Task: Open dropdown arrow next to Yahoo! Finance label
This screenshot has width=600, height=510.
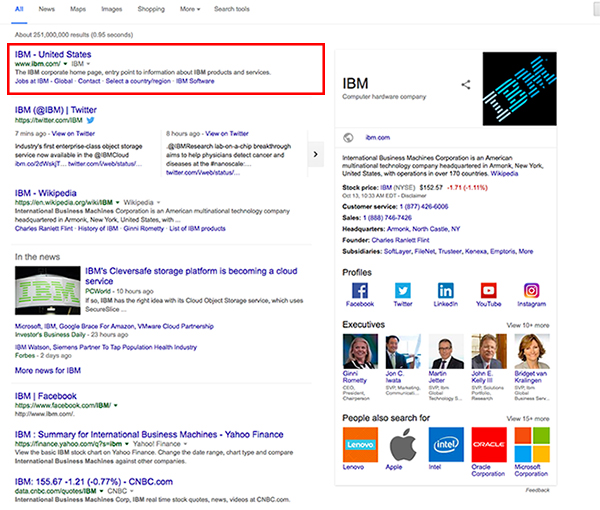Action: coord(186,444)
